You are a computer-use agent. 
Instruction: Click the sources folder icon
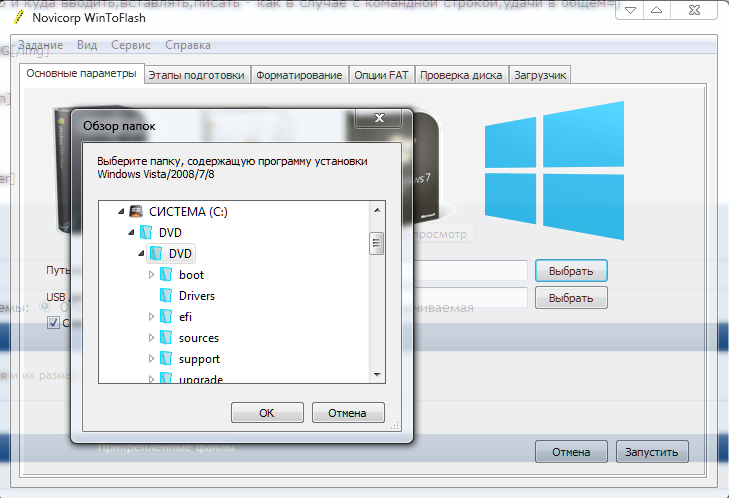[x=166, y=338]
